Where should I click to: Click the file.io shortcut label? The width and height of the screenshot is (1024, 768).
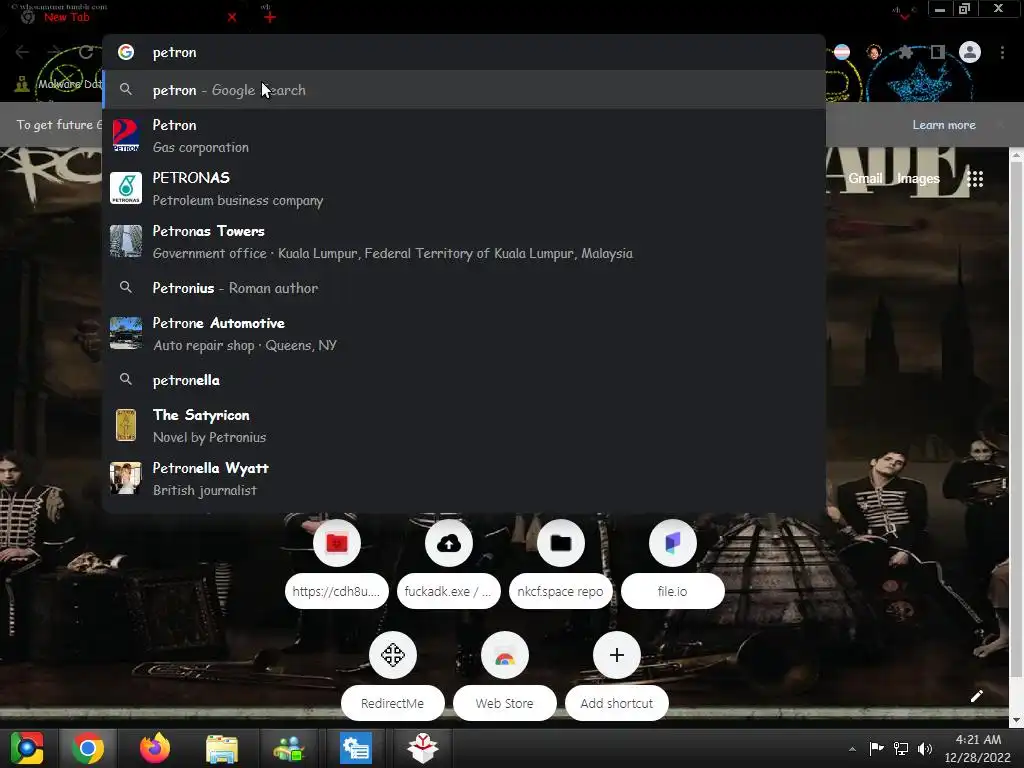click(x=673, y=592)
